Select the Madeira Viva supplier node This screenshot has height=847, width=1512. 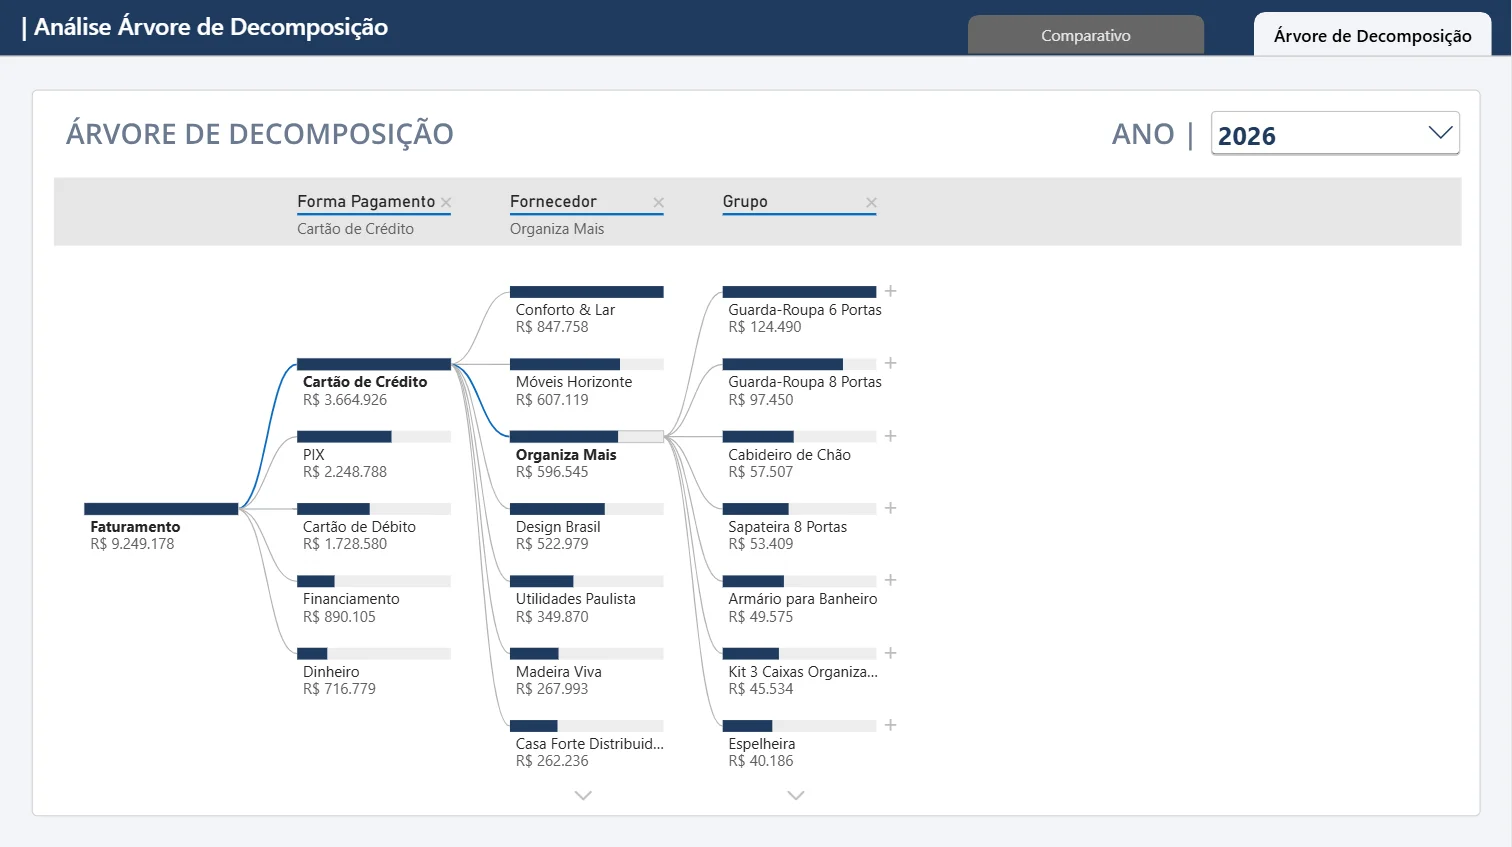click(587, 672)
